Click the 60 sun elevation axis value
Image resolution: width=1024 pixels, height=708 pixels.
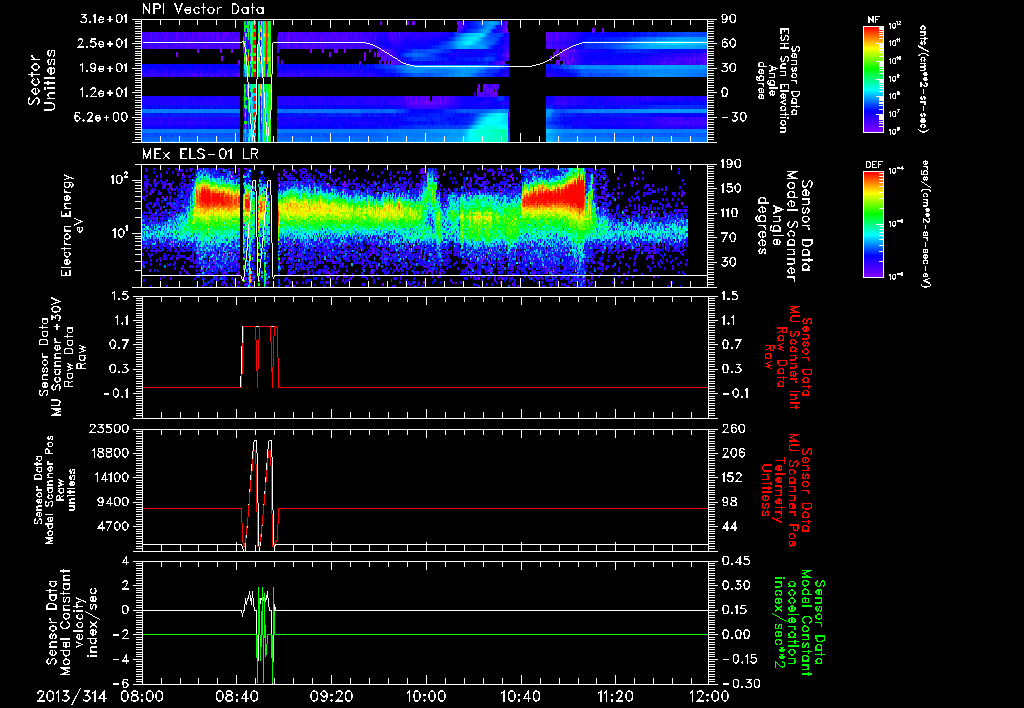729,43
